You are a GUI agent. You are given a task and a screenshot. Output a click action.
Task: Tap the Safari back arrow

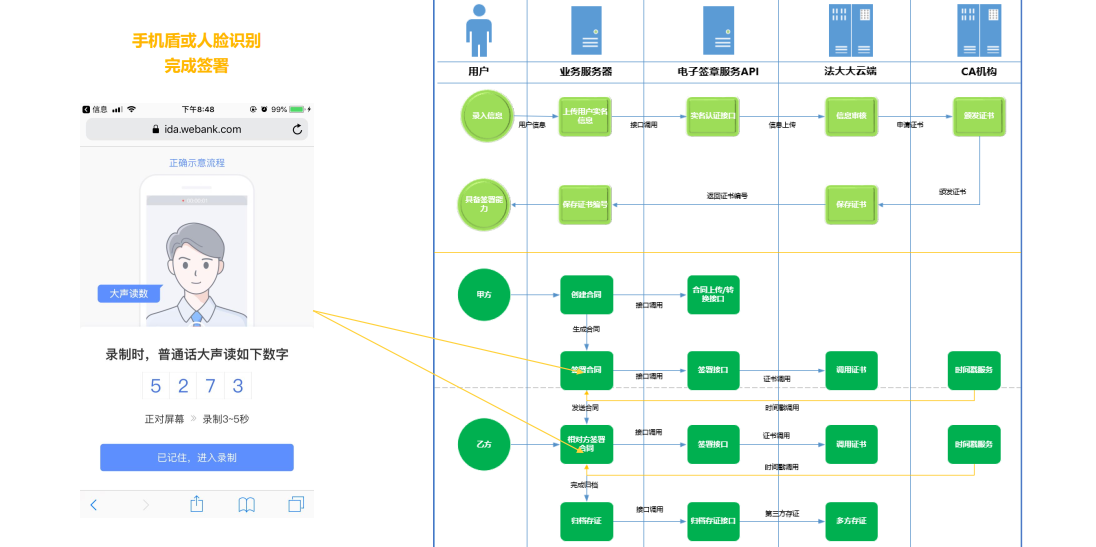pyautogui.click(x=94, y=505)
